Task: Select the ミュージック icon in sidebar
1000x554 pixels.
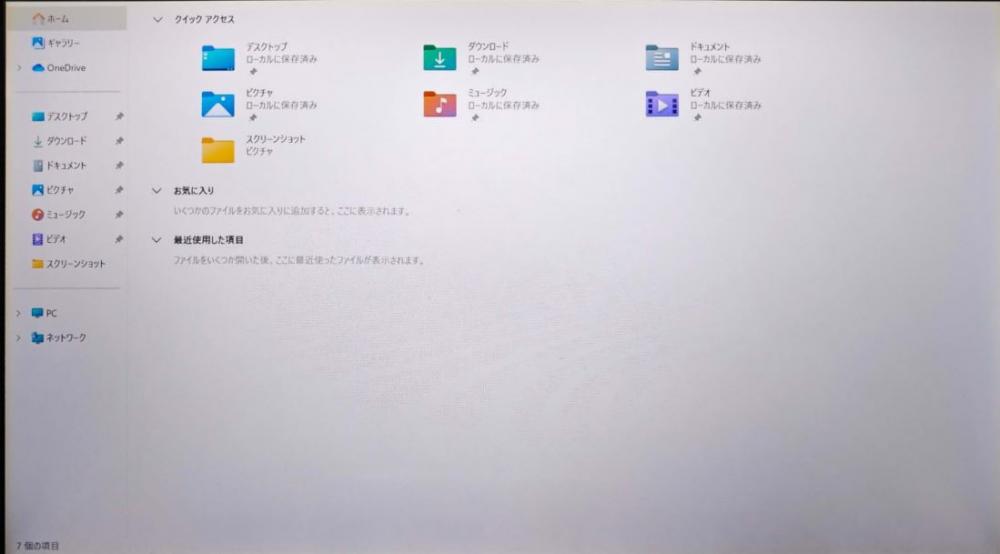Action: coord(38,215)
